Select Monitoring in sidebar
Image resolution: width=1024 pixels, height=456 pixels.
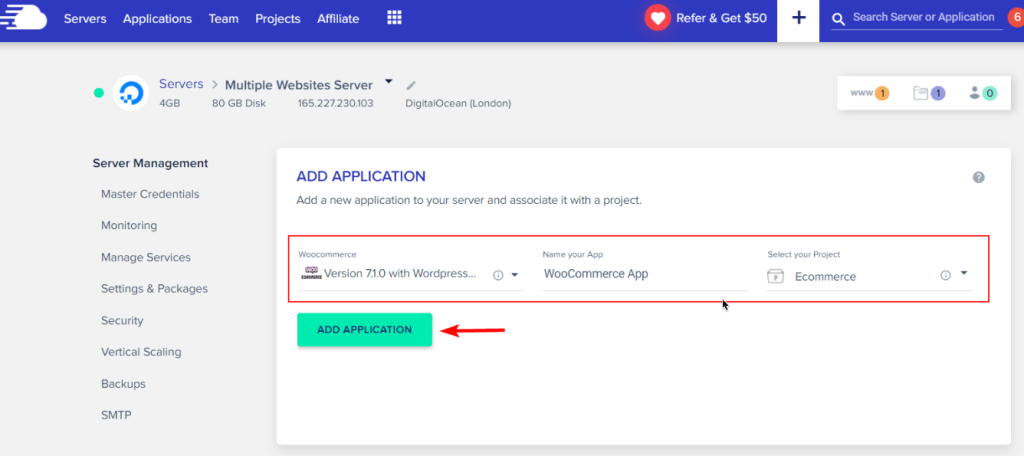(129, 225)
